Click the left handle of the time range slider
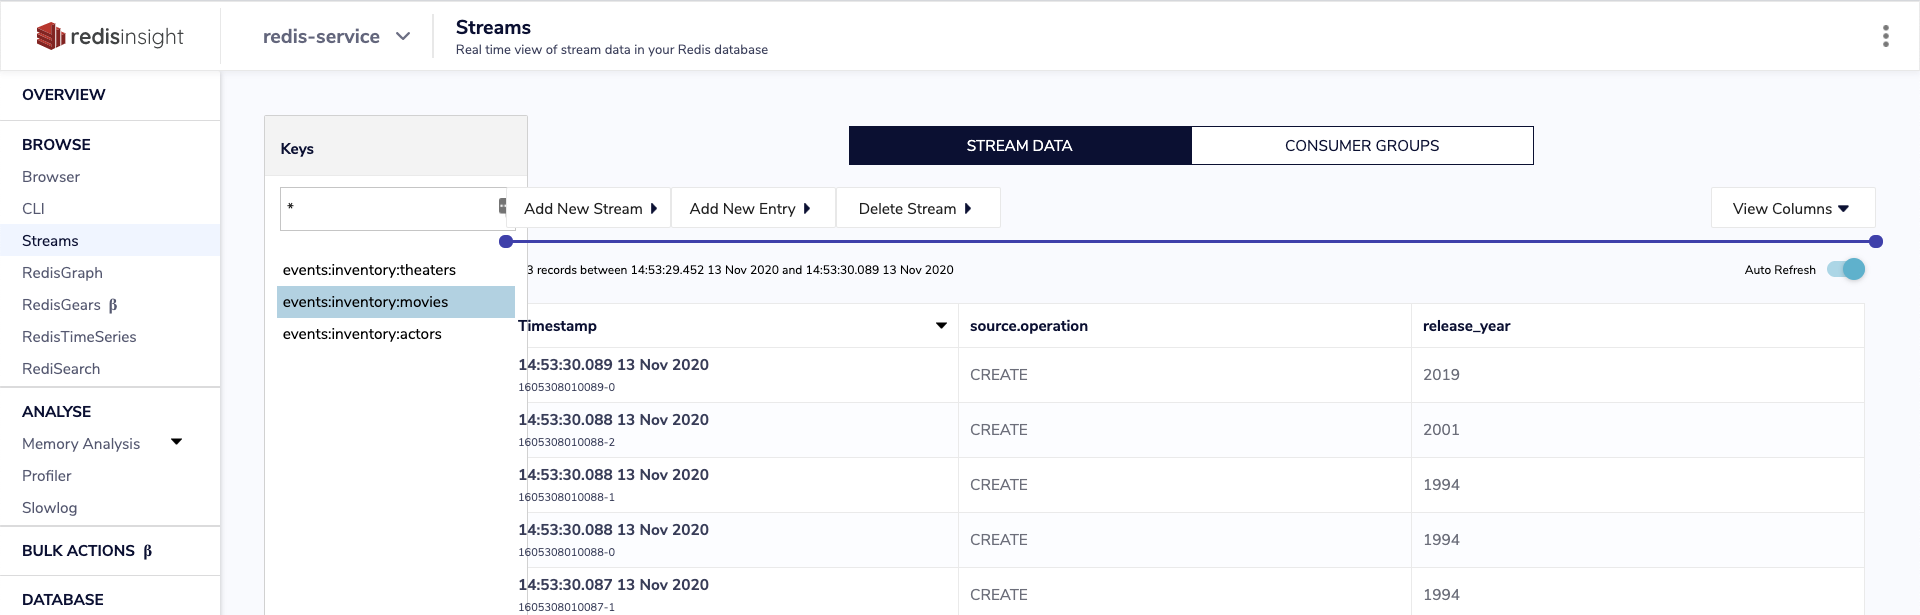Image resolution: width=1920 pixels, height=615 pixels. (x=506, y=241)
